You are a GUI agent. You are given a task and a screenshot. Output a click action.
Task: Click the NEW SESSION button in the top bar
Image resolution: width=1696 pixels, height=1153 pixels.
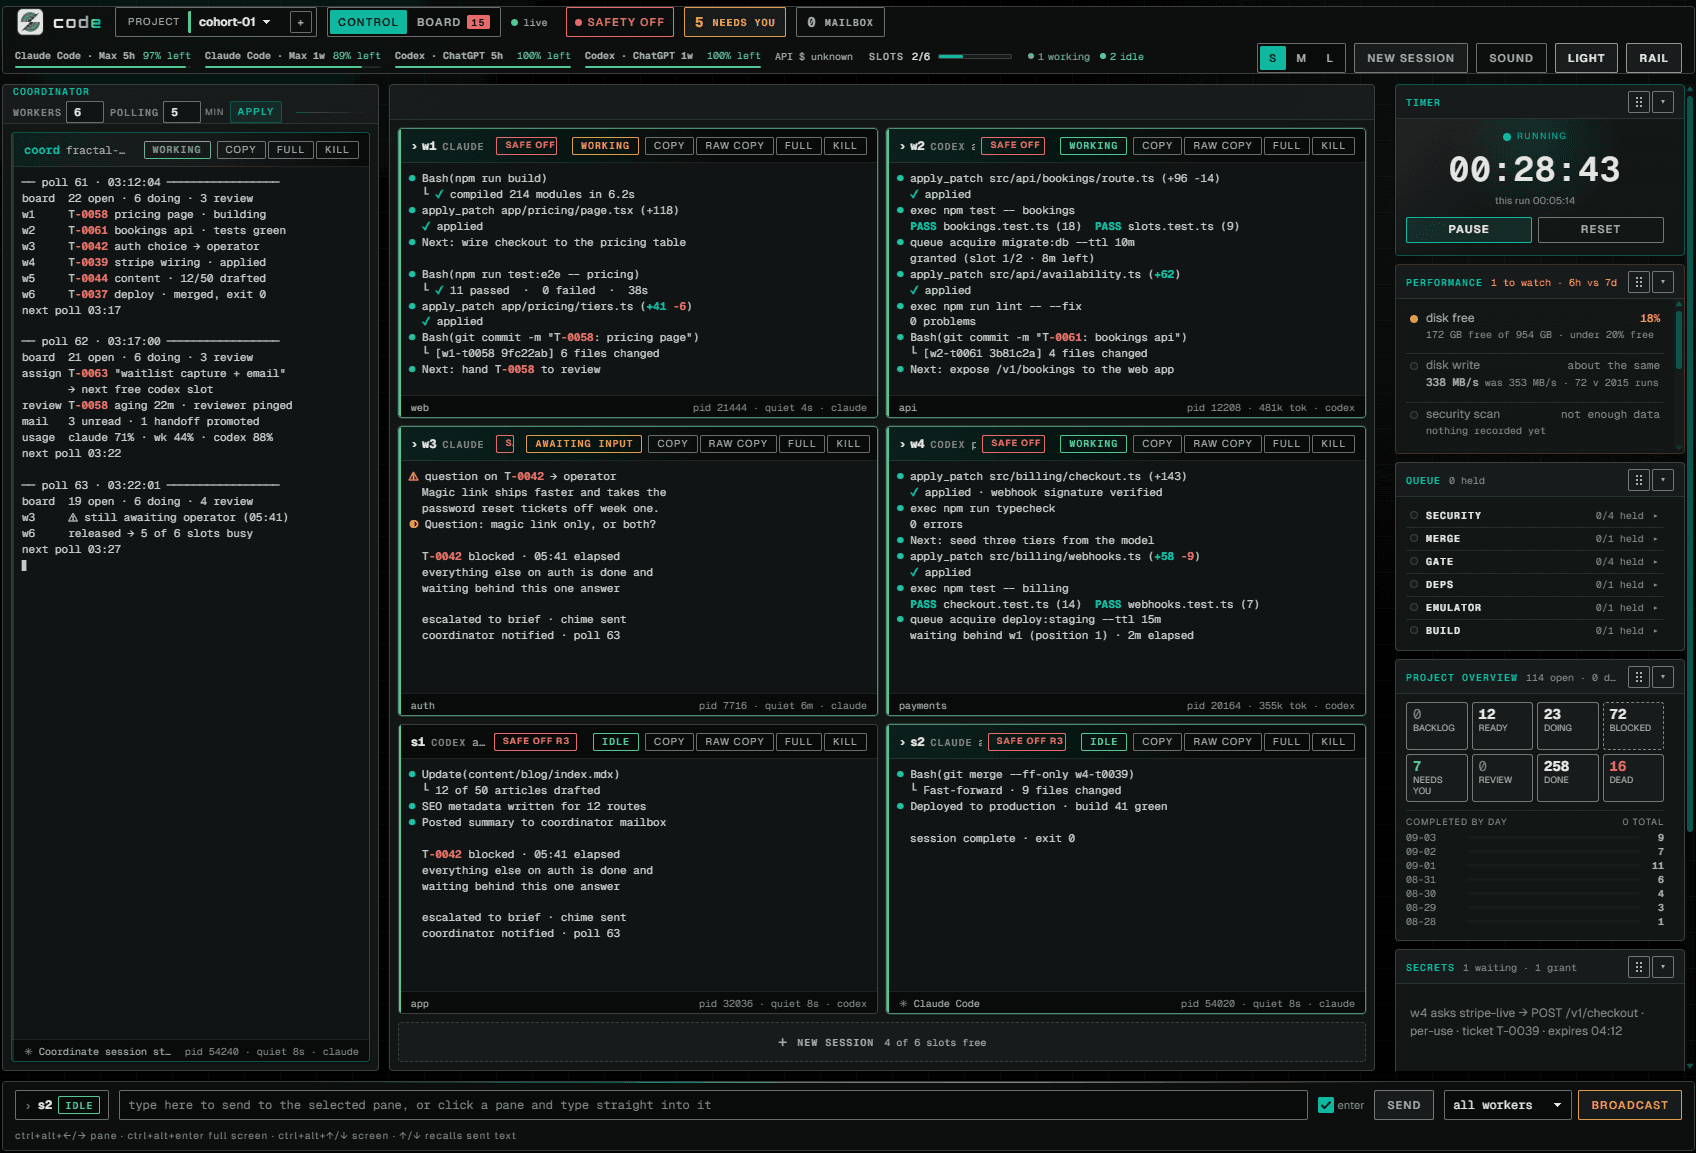[1410, 58]
